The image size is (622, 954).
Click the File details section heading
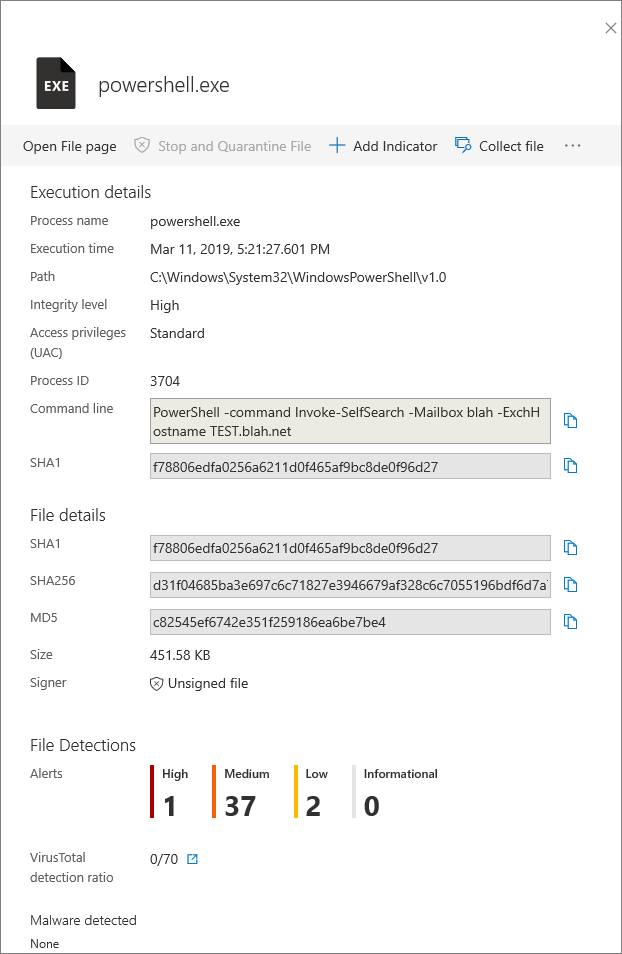(x=68, y=515)
